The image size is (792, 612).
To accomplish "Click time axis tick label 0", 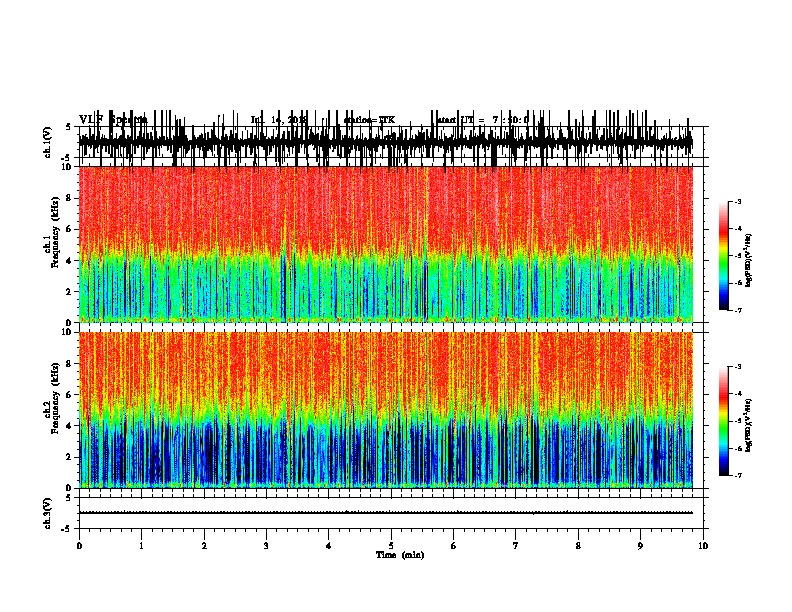I will (x=79, y=546).
